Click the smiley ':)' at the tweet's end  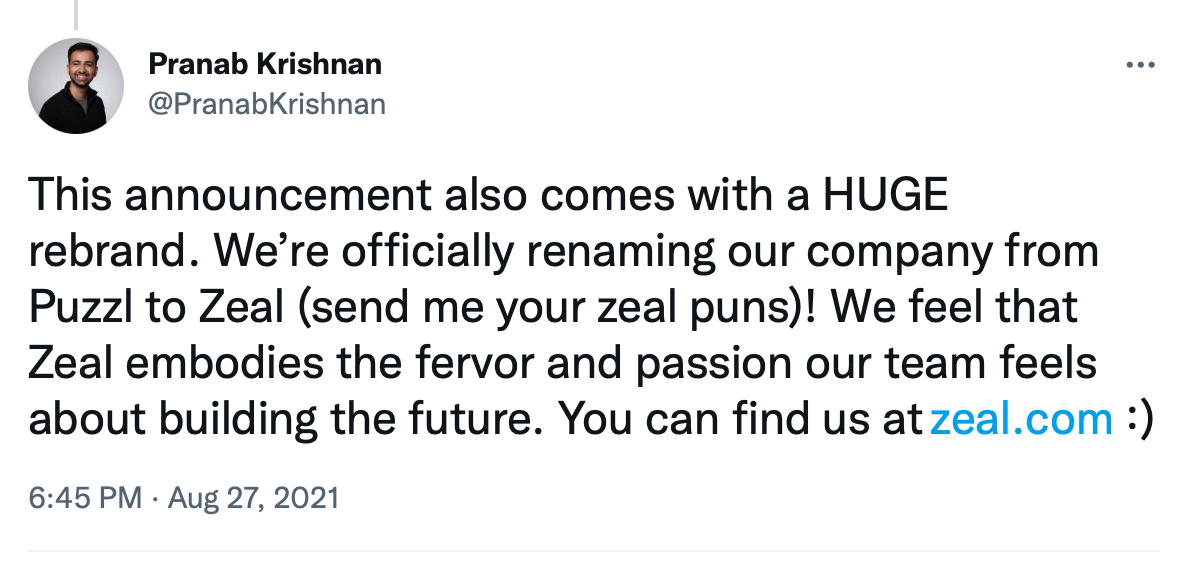pos(1140,420)
